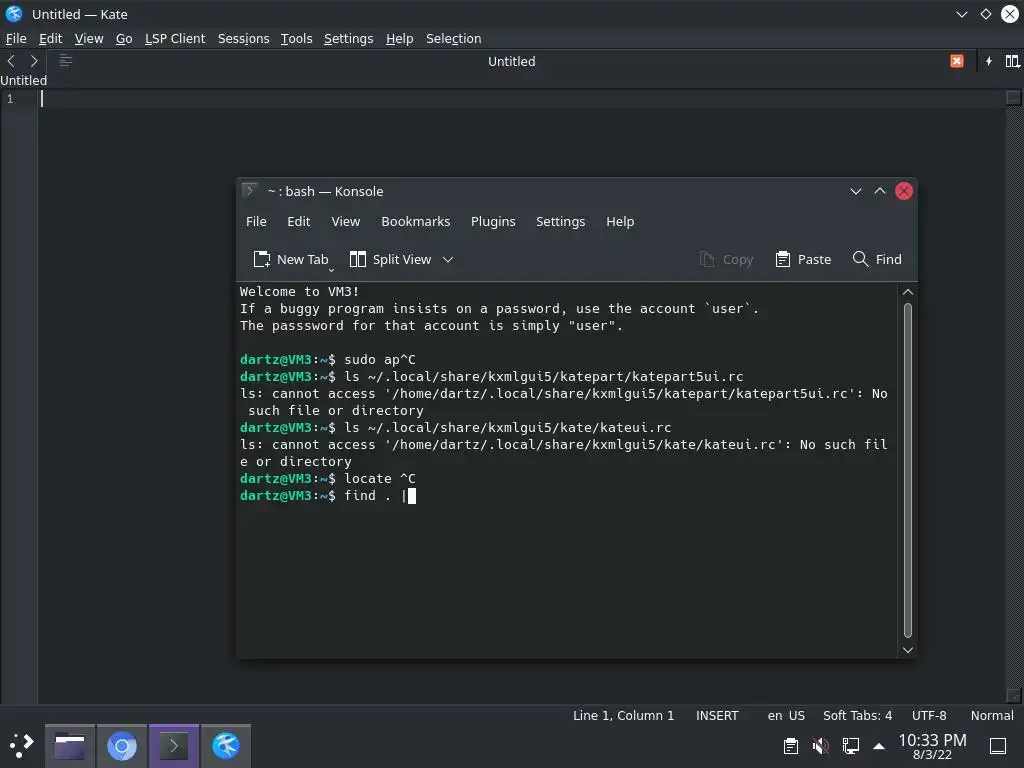Click Kate's split view icon at top right
Viewport: 1024px width, 768px height.
coord(1012,61)
